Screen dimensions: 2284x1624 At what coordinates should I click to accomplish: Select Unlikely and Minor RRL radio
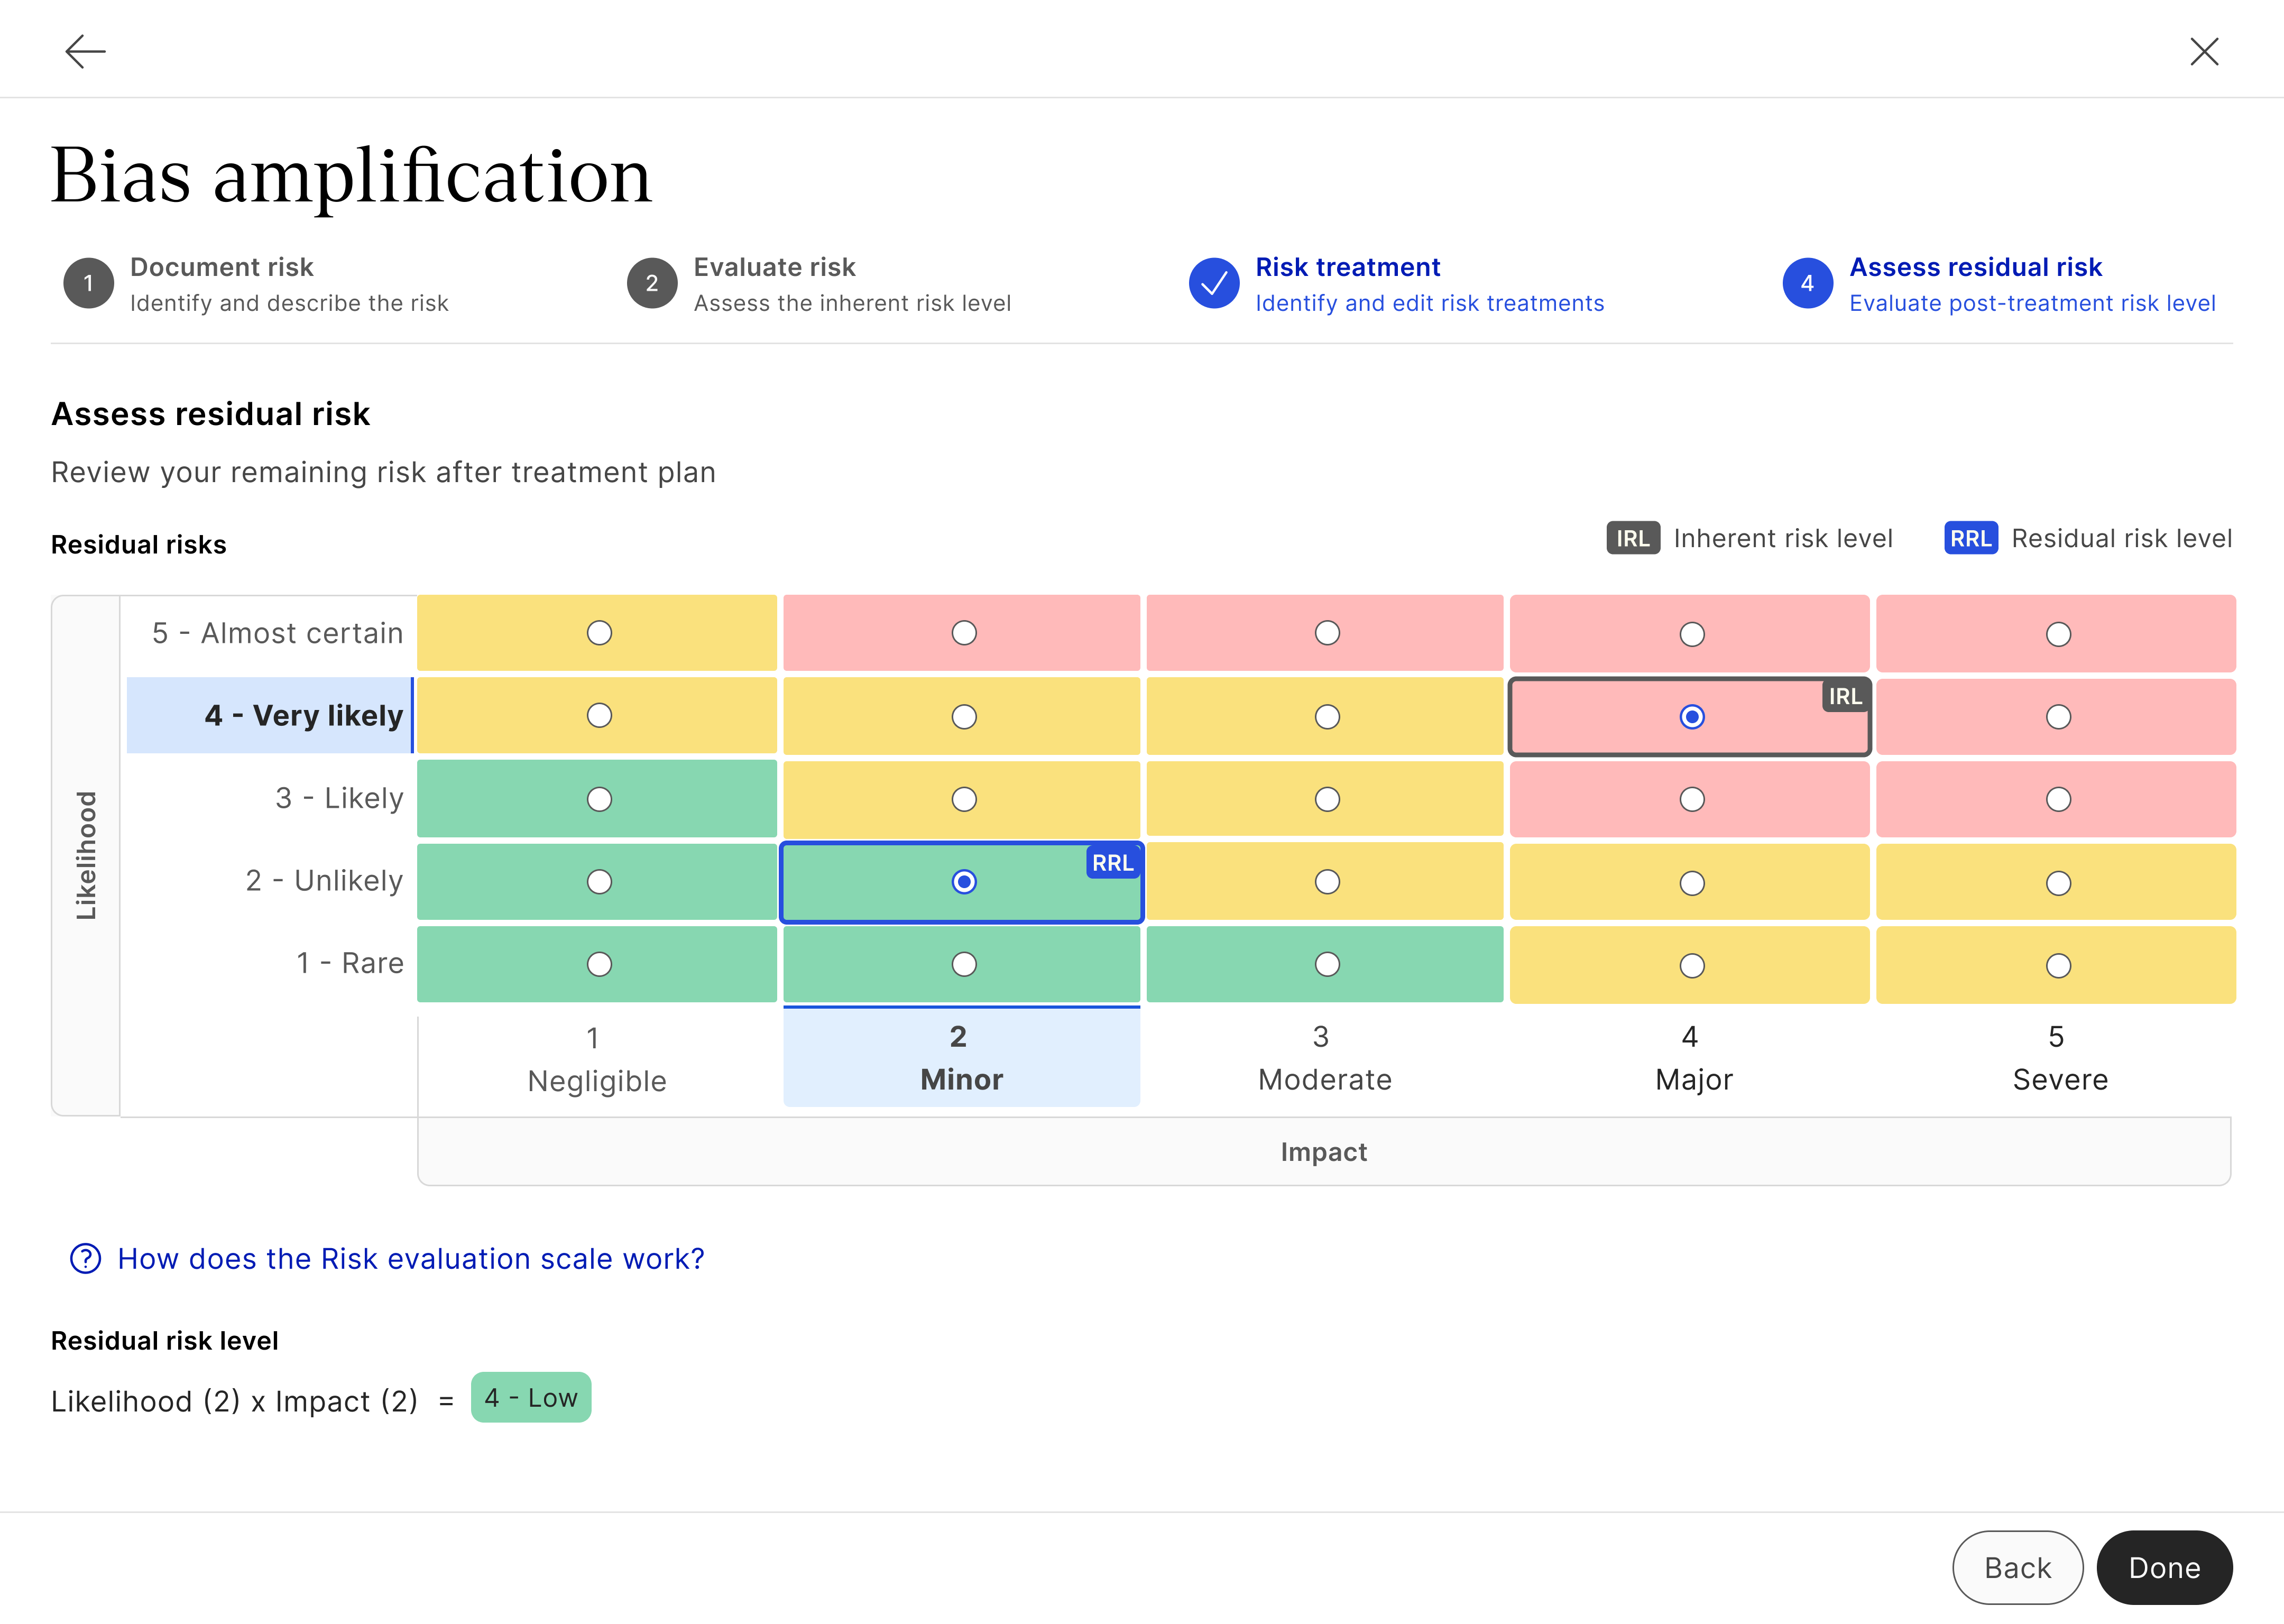(963, 882)
